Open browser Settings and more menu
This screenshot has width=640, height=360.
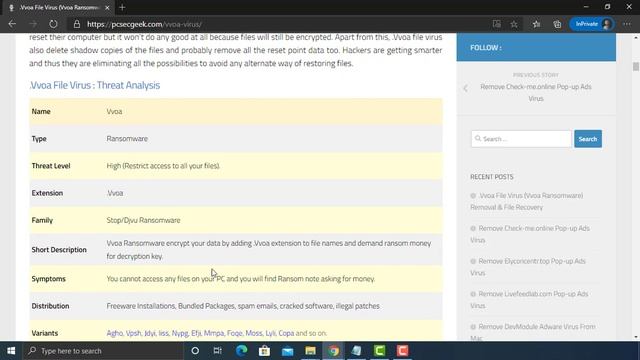(627, 24)
